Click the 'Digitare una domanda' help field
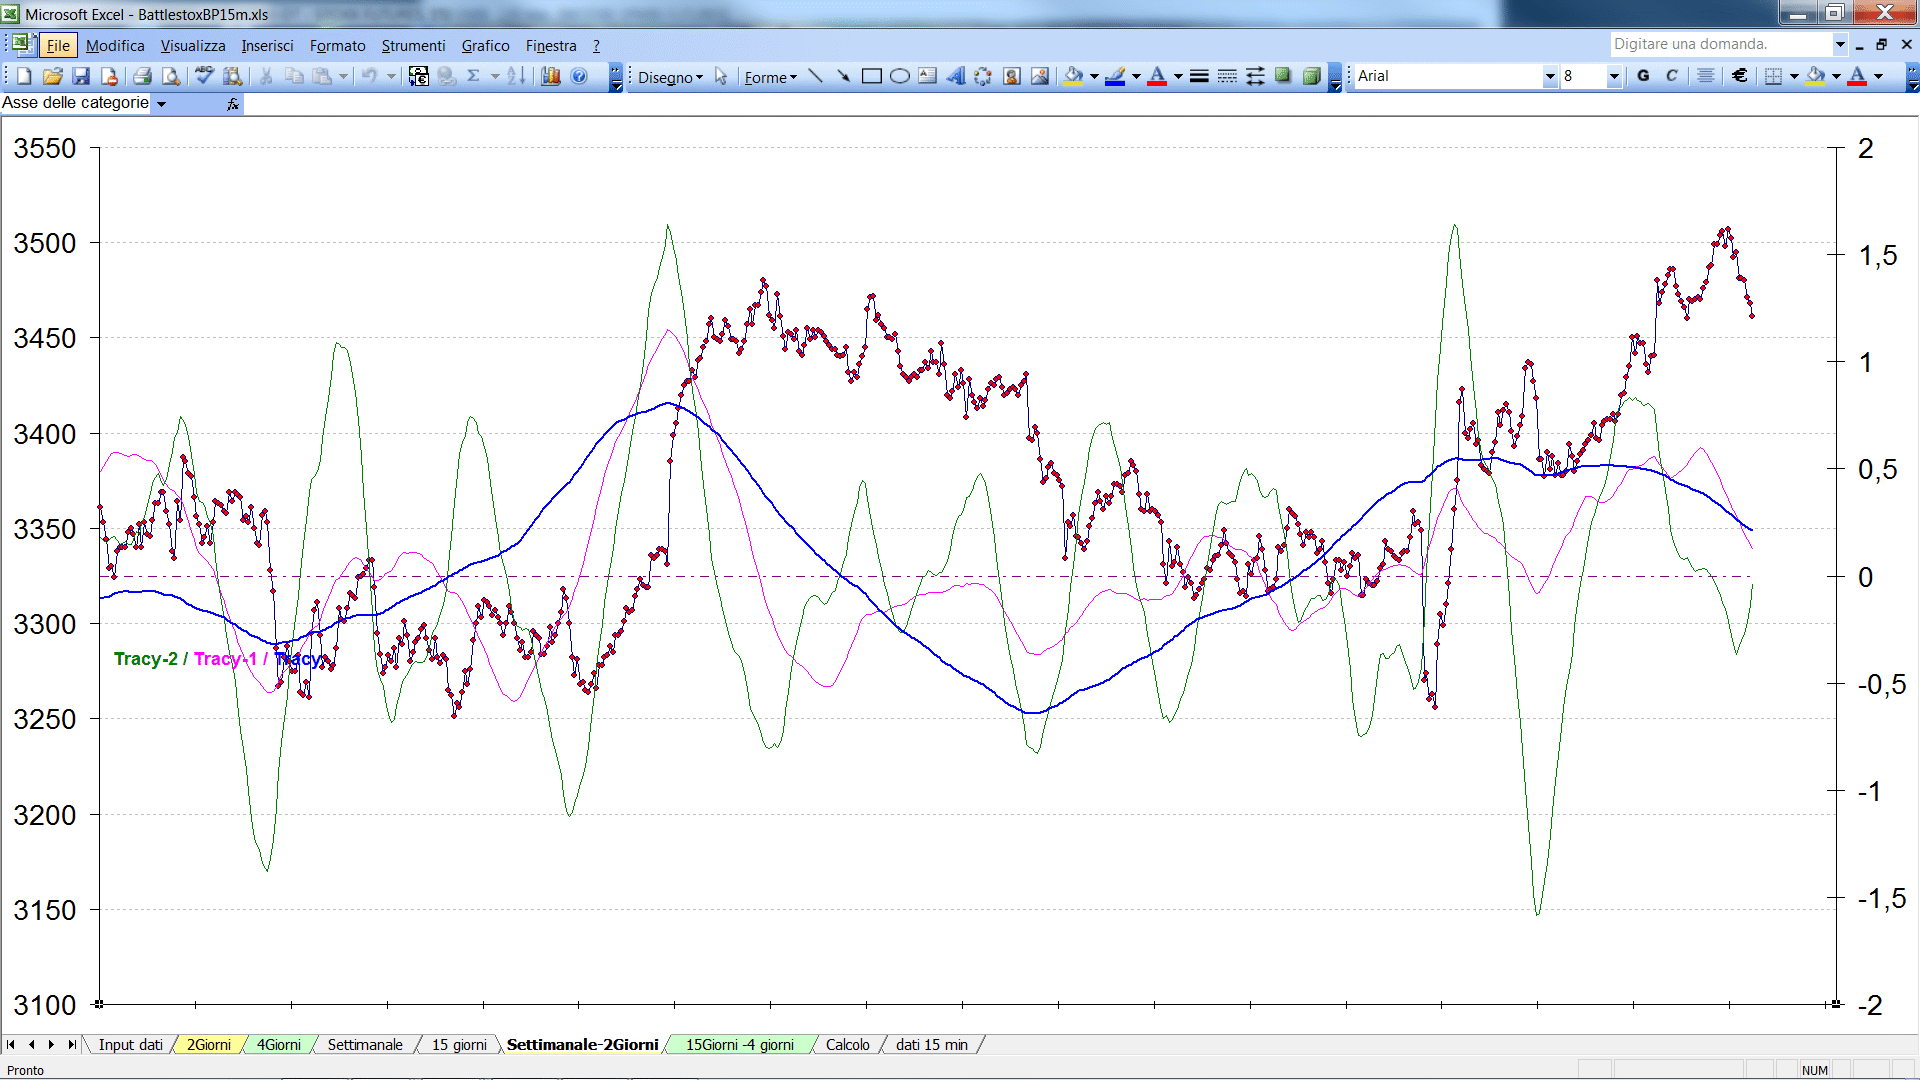 pyautogui.click(x=1720, y=44)
